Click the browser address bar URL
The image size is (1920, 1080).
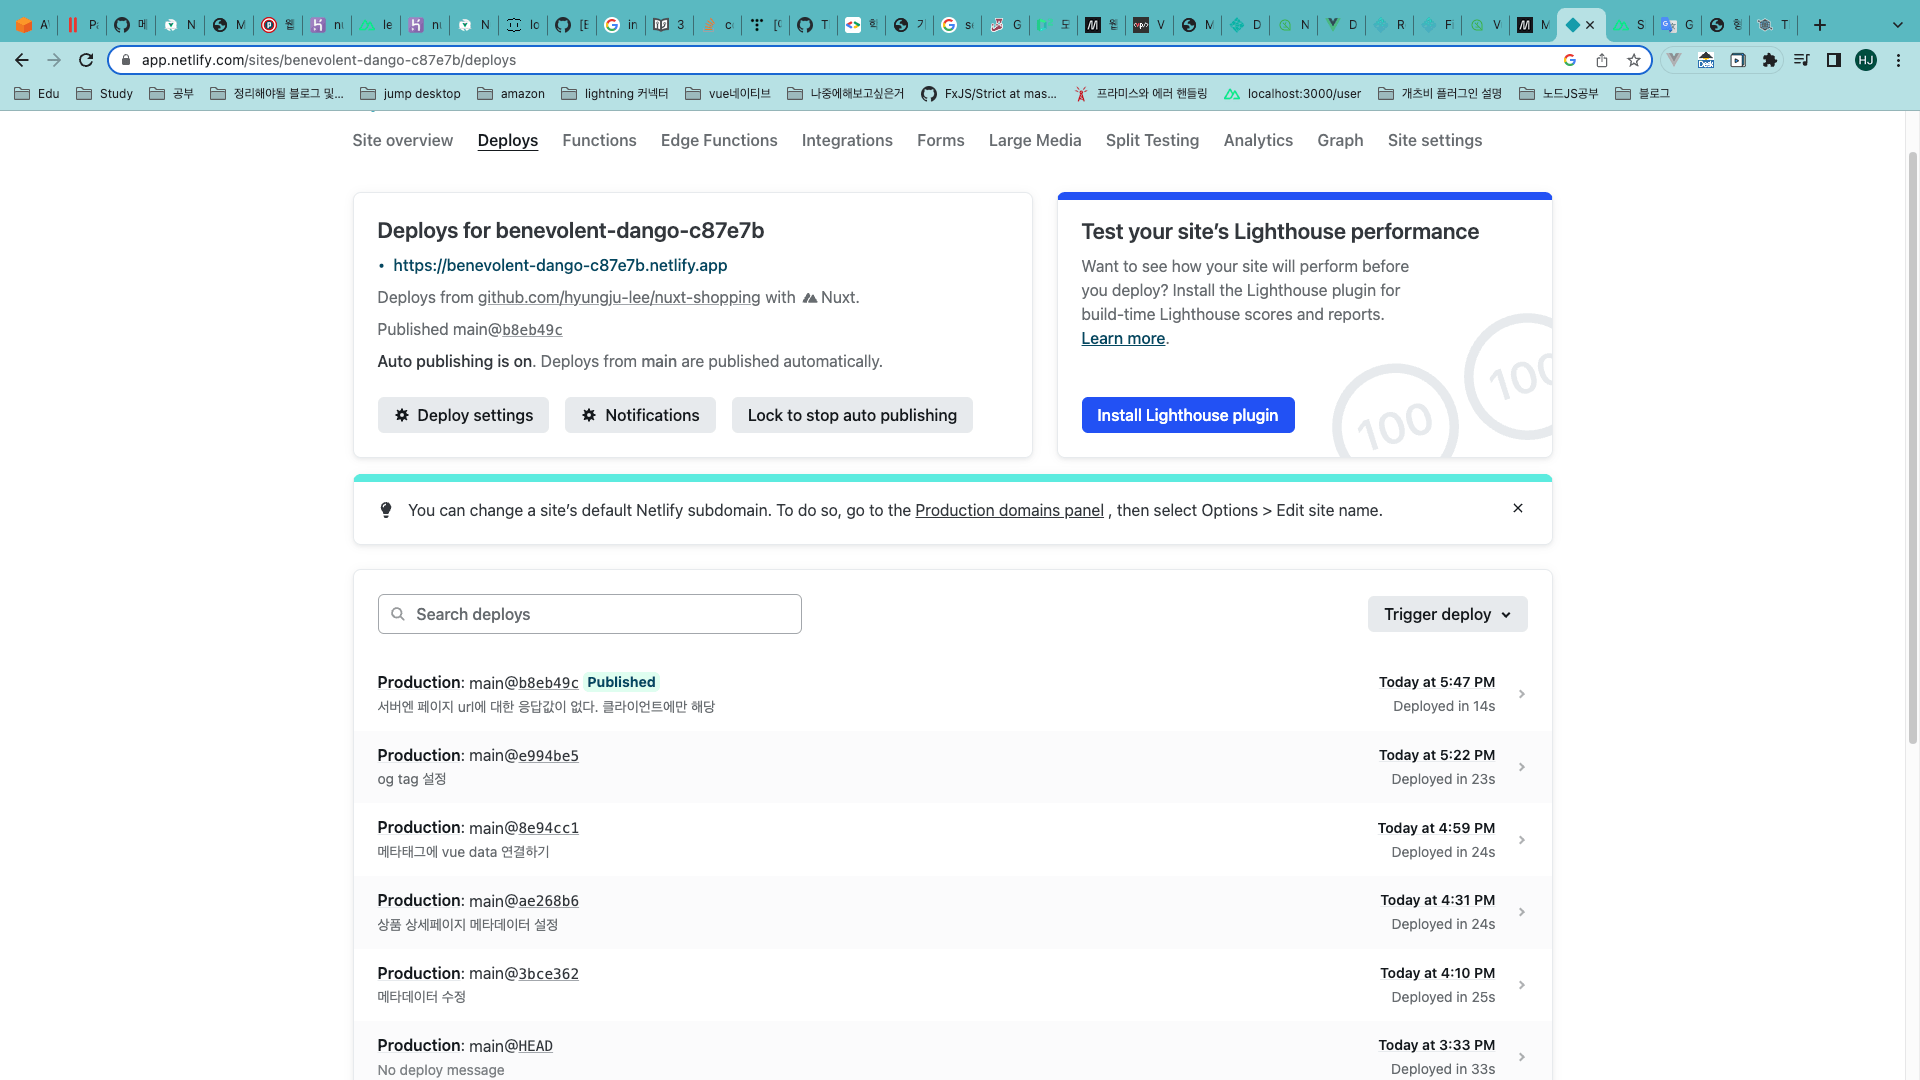329,60
